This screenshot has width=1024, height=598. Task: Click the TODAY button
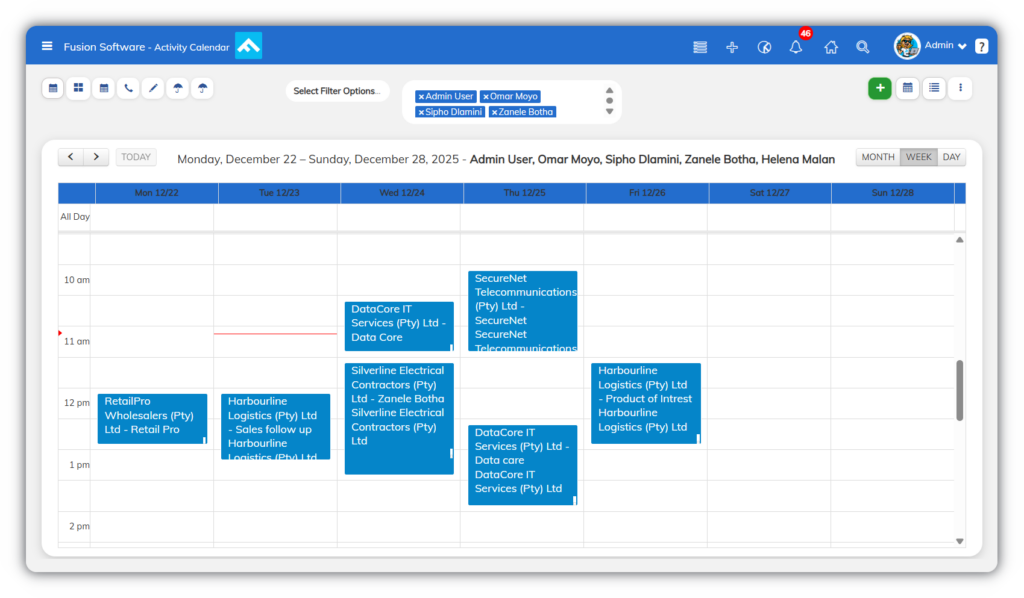coord(136,157)
